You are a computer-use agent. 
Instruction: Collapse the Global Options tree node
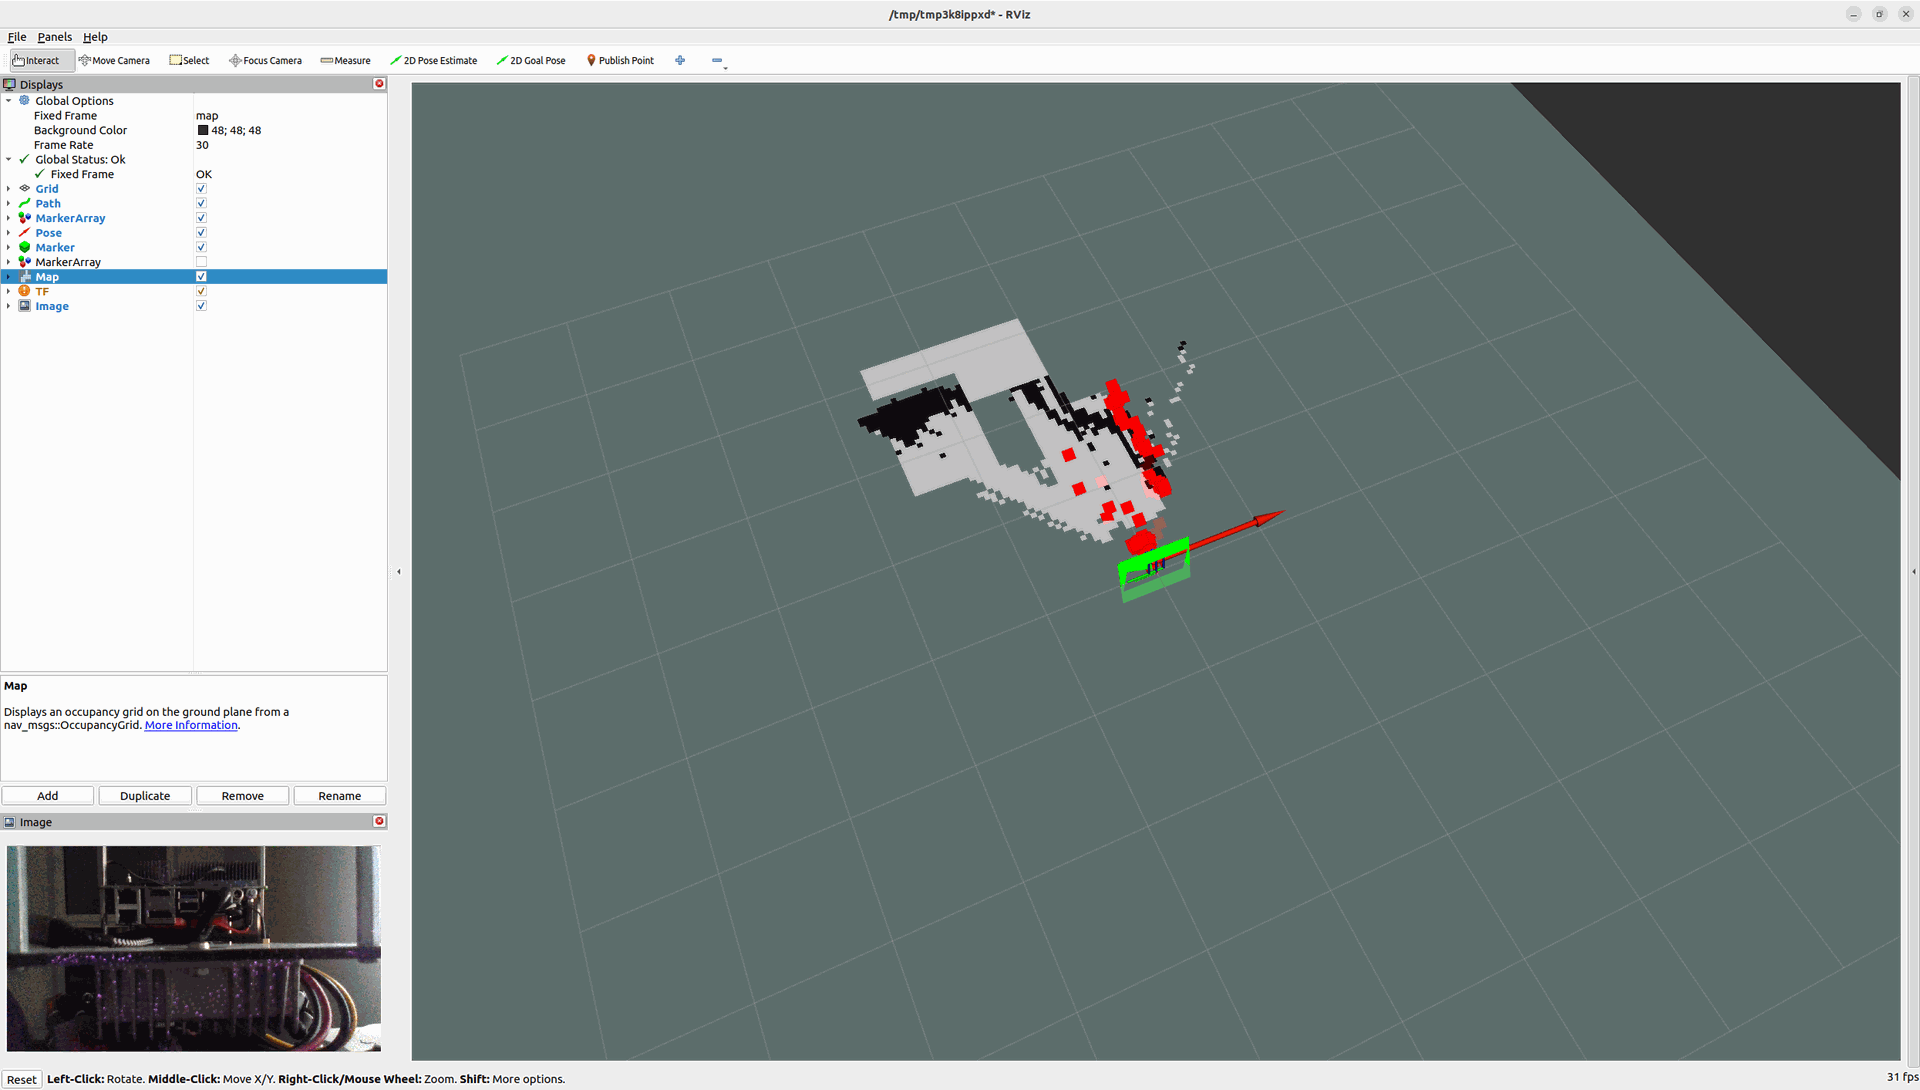point(9,101)
